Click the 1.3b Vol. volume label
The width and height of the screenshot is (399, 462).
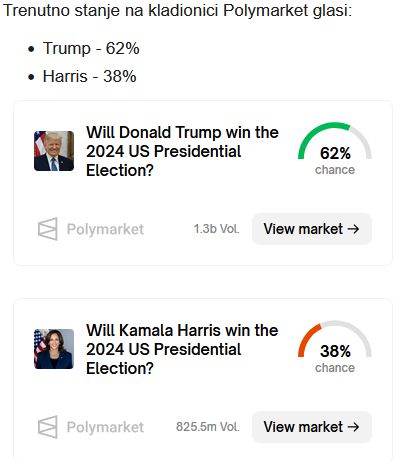[x=217, y=229]
